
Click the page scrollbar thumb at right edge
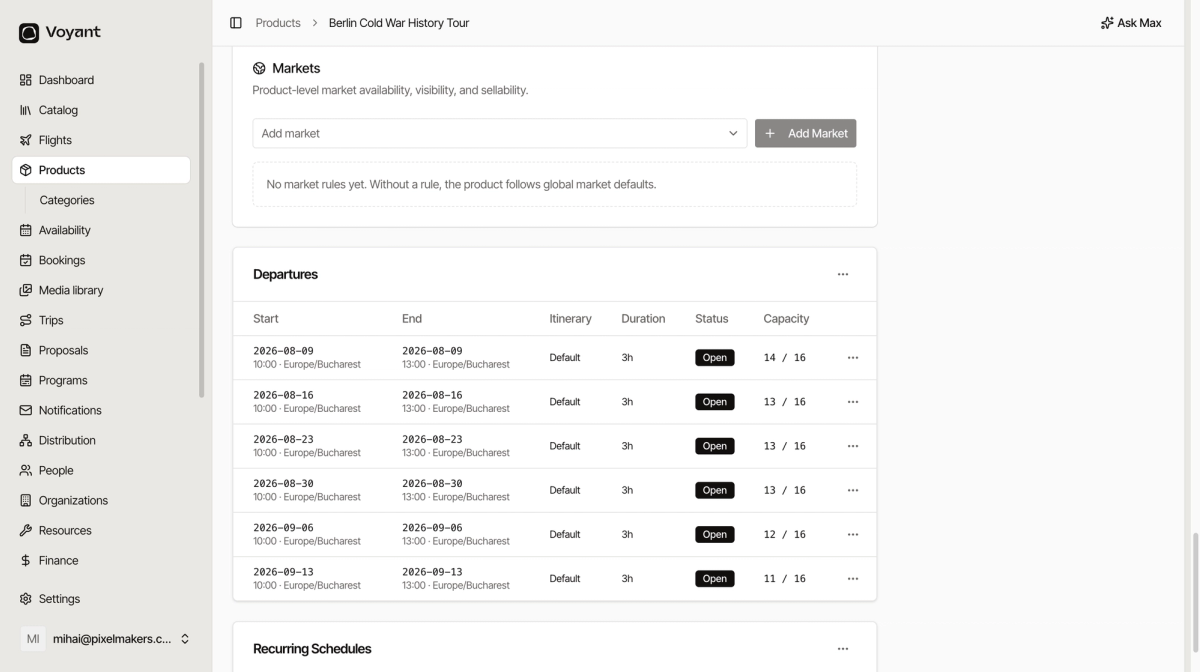pyautogui.click(x=1195, y=591)
